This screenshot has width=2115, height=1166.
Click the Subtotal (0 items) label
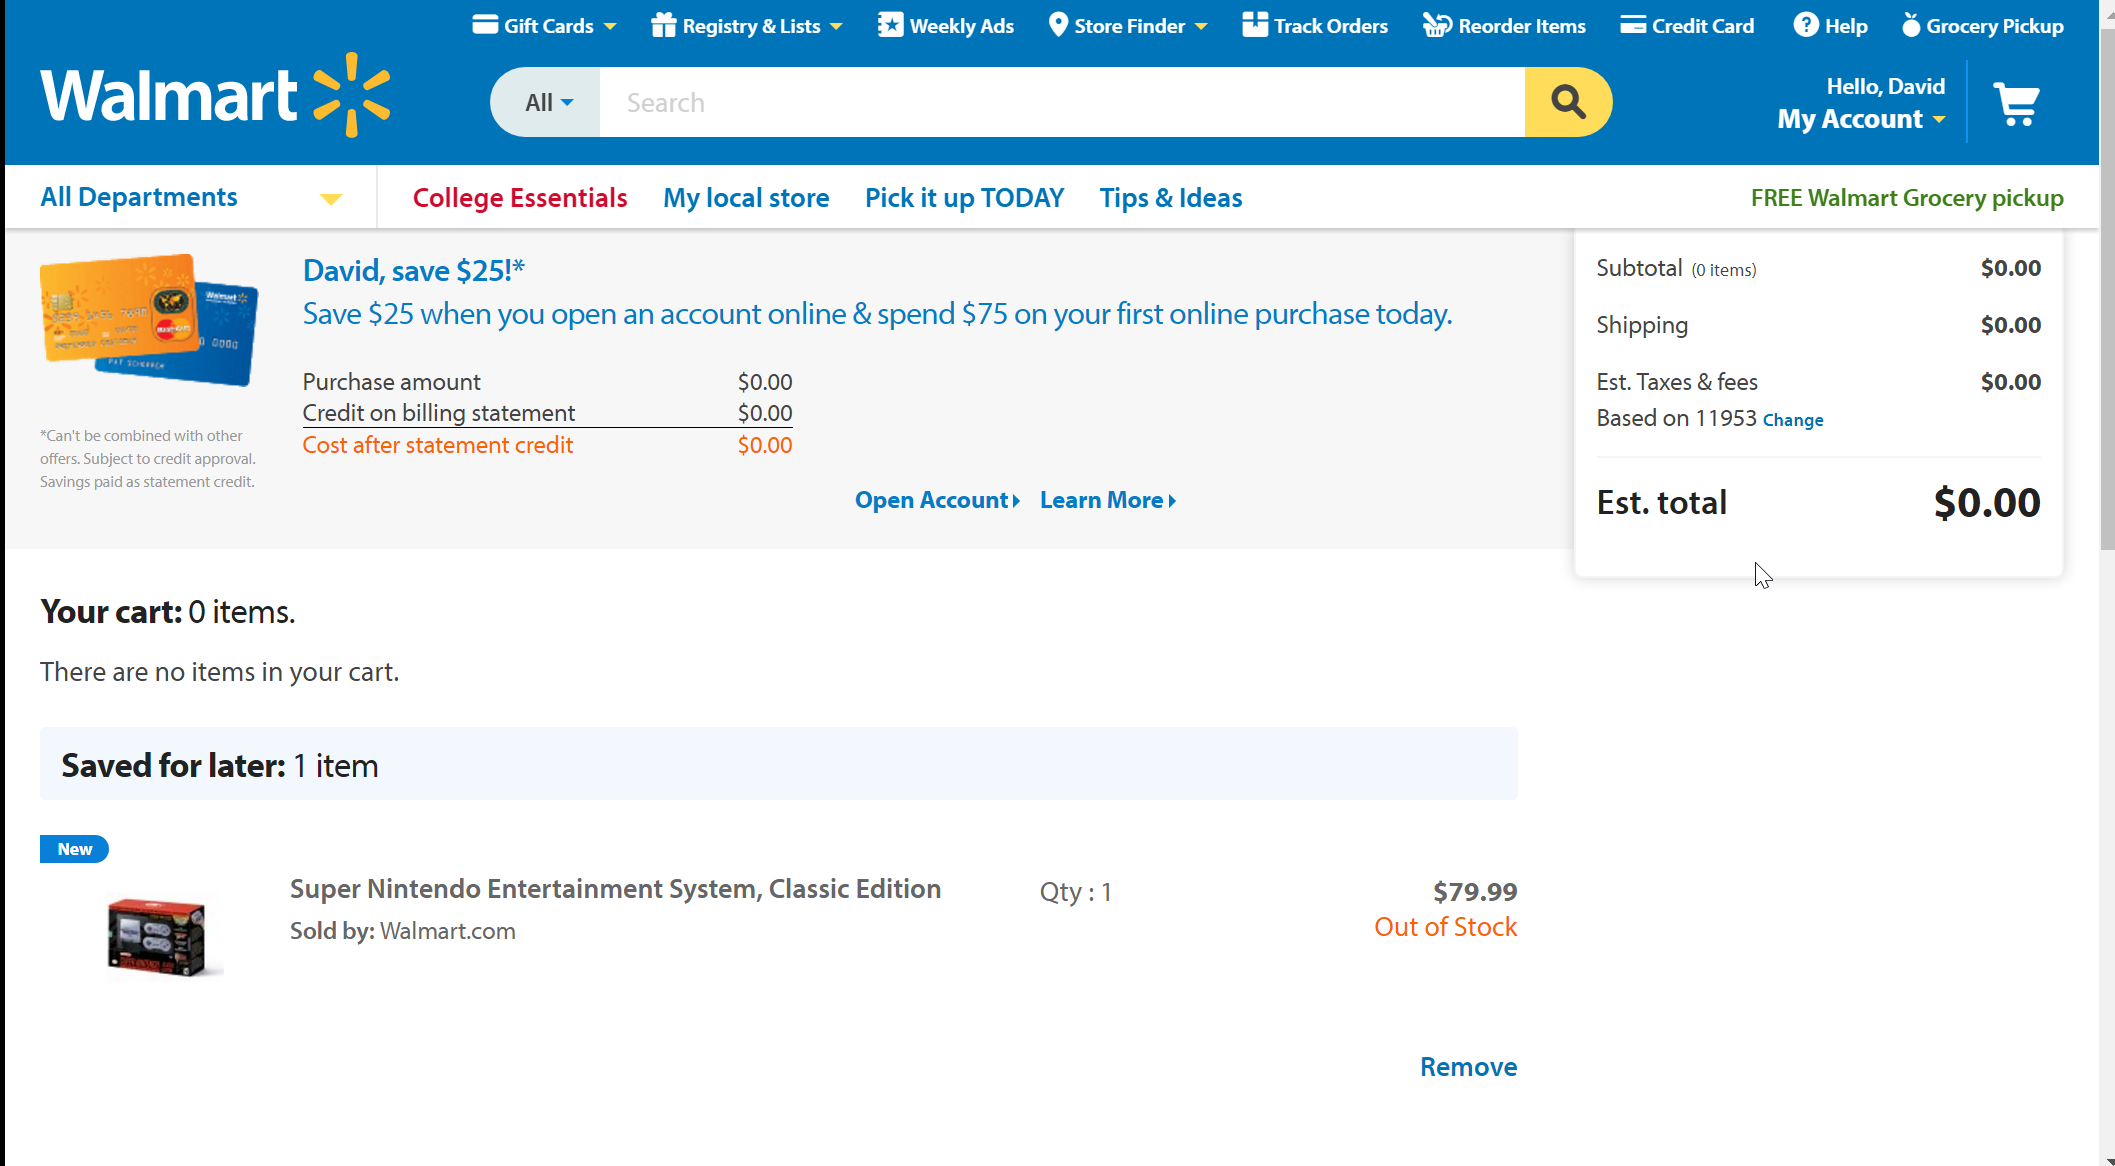coord(1676,268)
